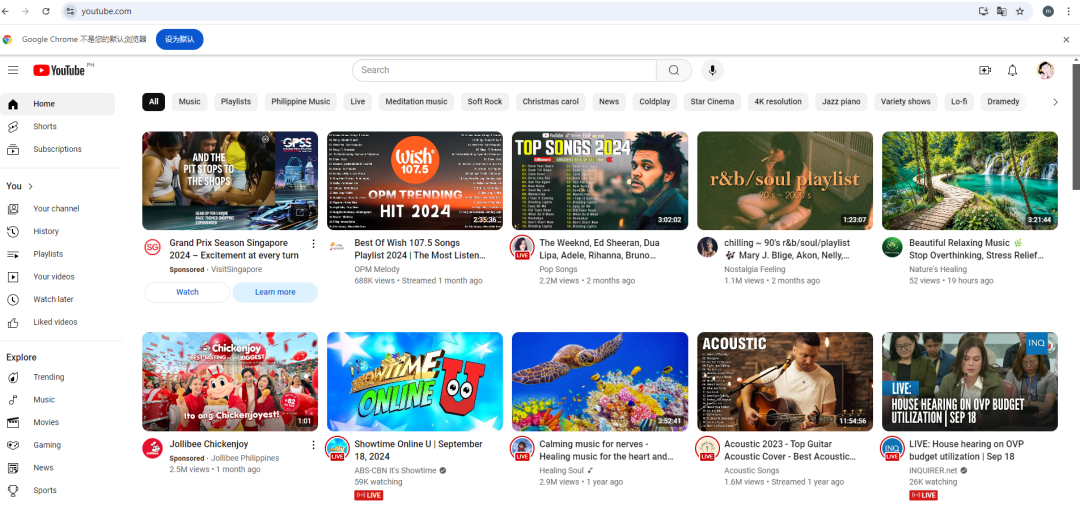
Task: Select the Christmas carol chip
Action: (550, 102)
